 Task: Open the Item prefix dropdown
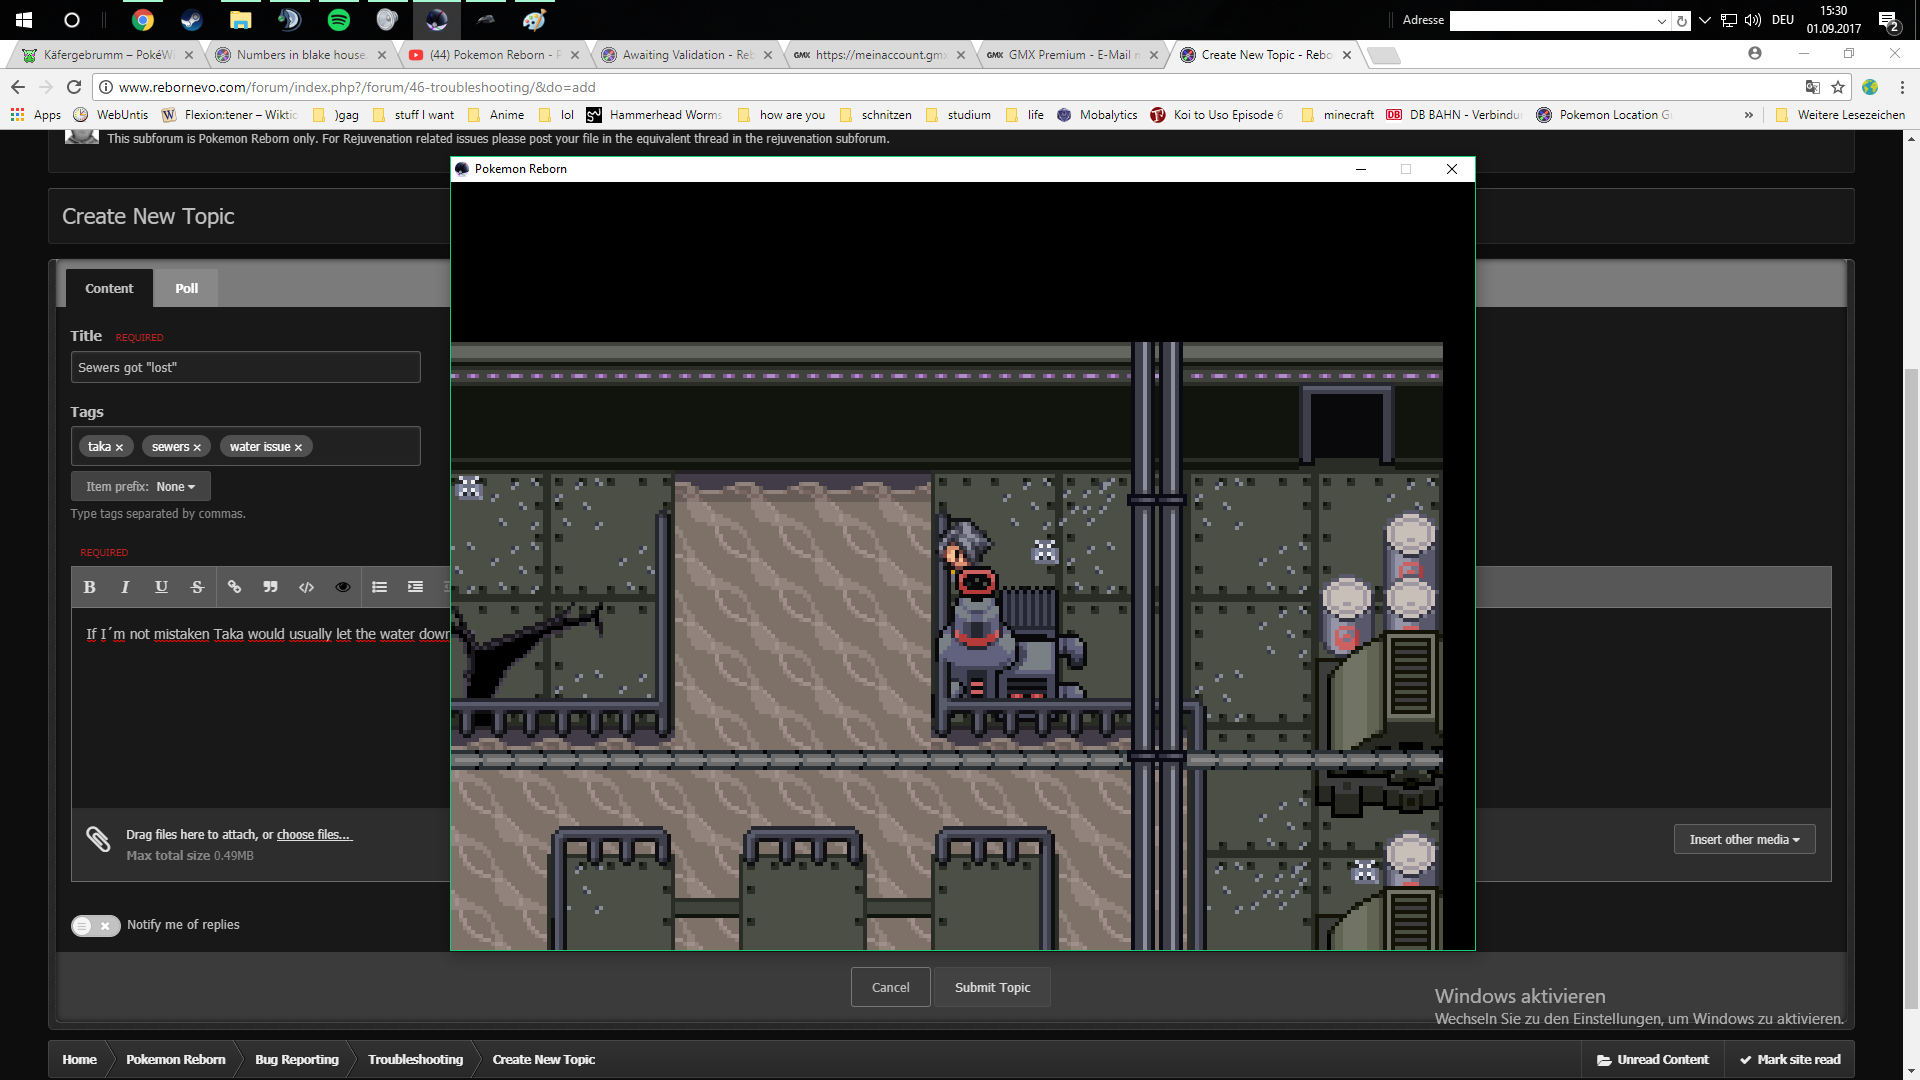(140, 487)
